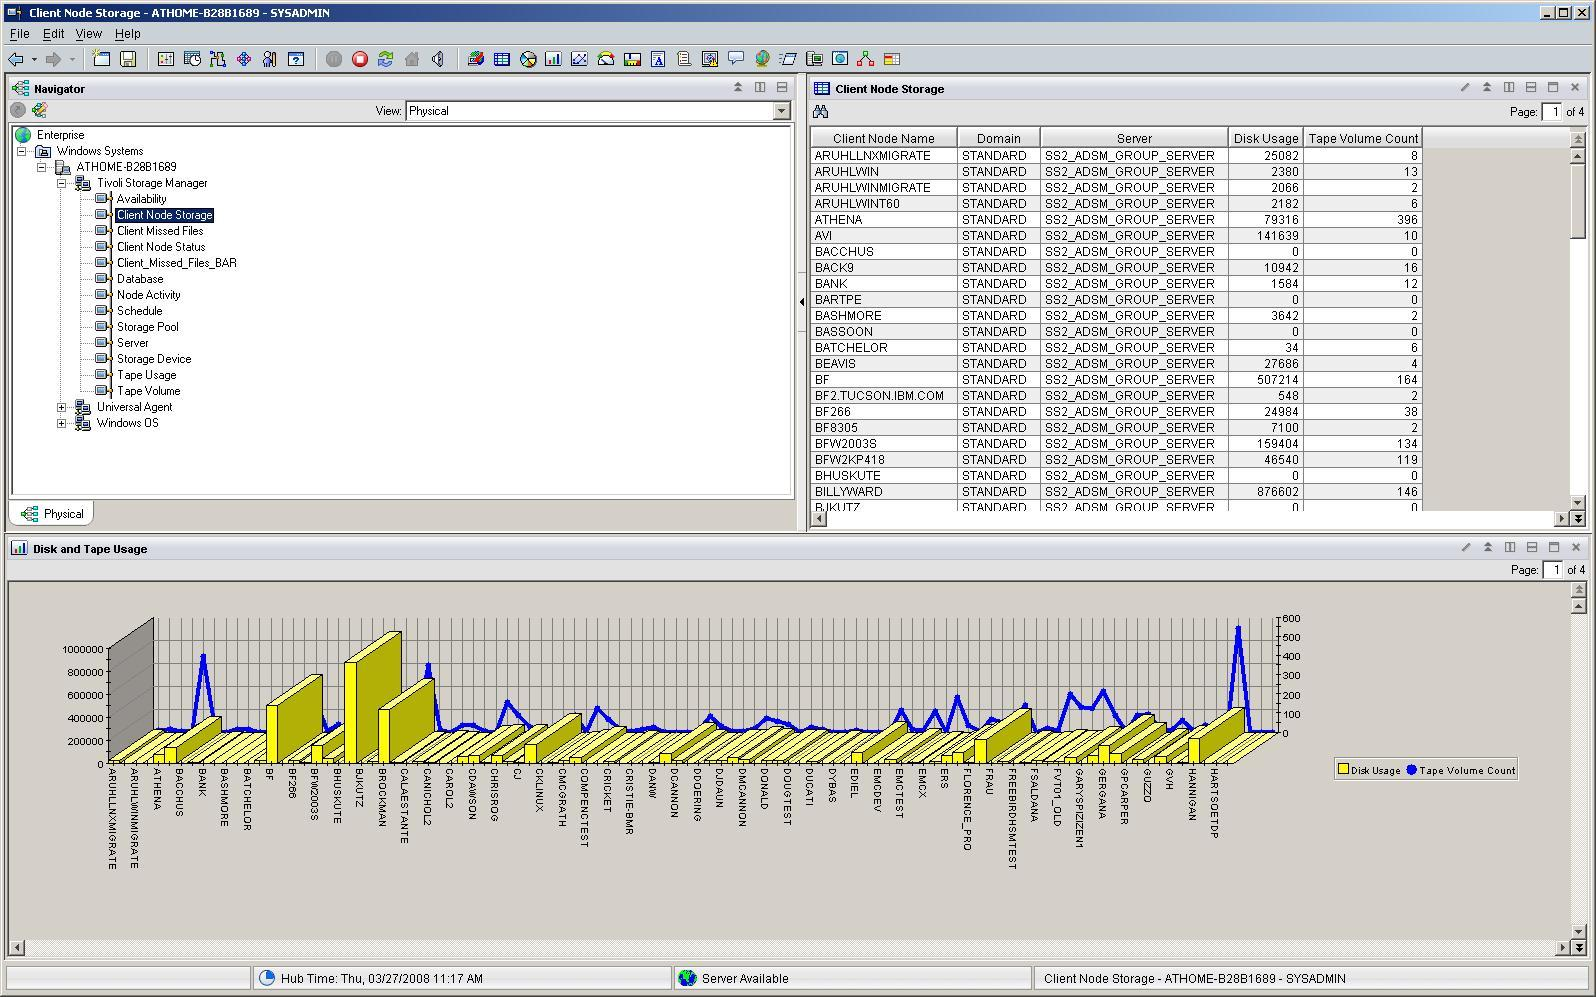The image size is (1596, 997).
Task: Click the gray Forward arrow in toolbar
Action: coord(54,59)
